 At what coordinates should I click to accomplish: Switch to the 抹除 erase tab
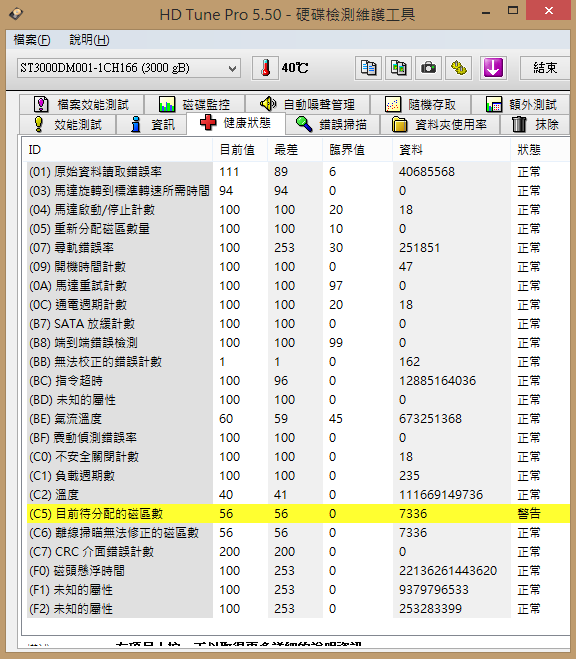tap(535, 124)
